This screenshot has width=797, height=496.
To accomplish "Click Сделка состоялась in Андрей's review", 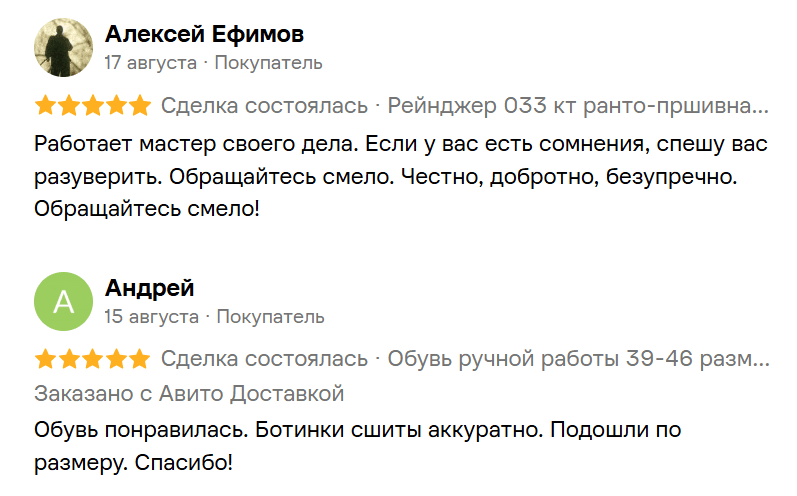I will point(264,359).
